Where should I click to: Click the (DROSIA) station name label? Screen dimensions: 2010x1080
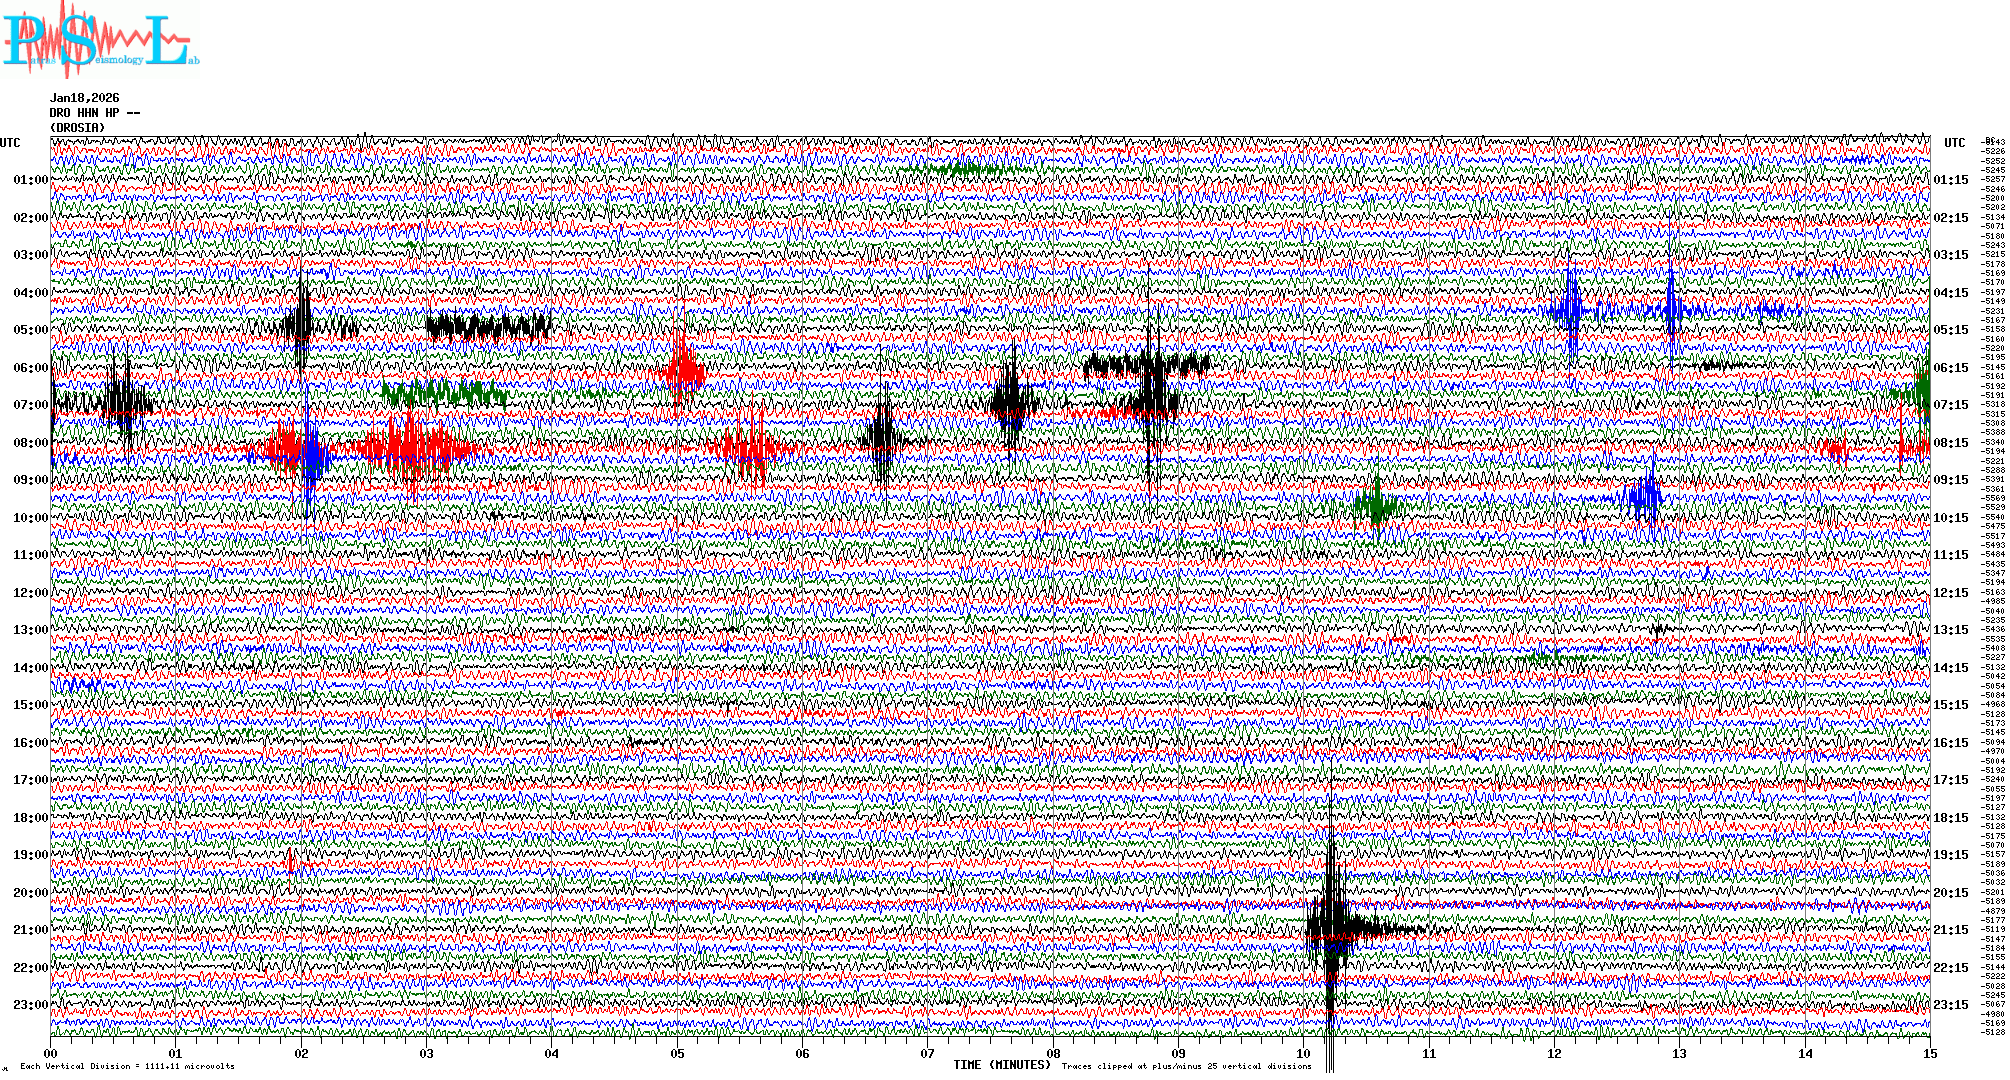coord(78,128)
